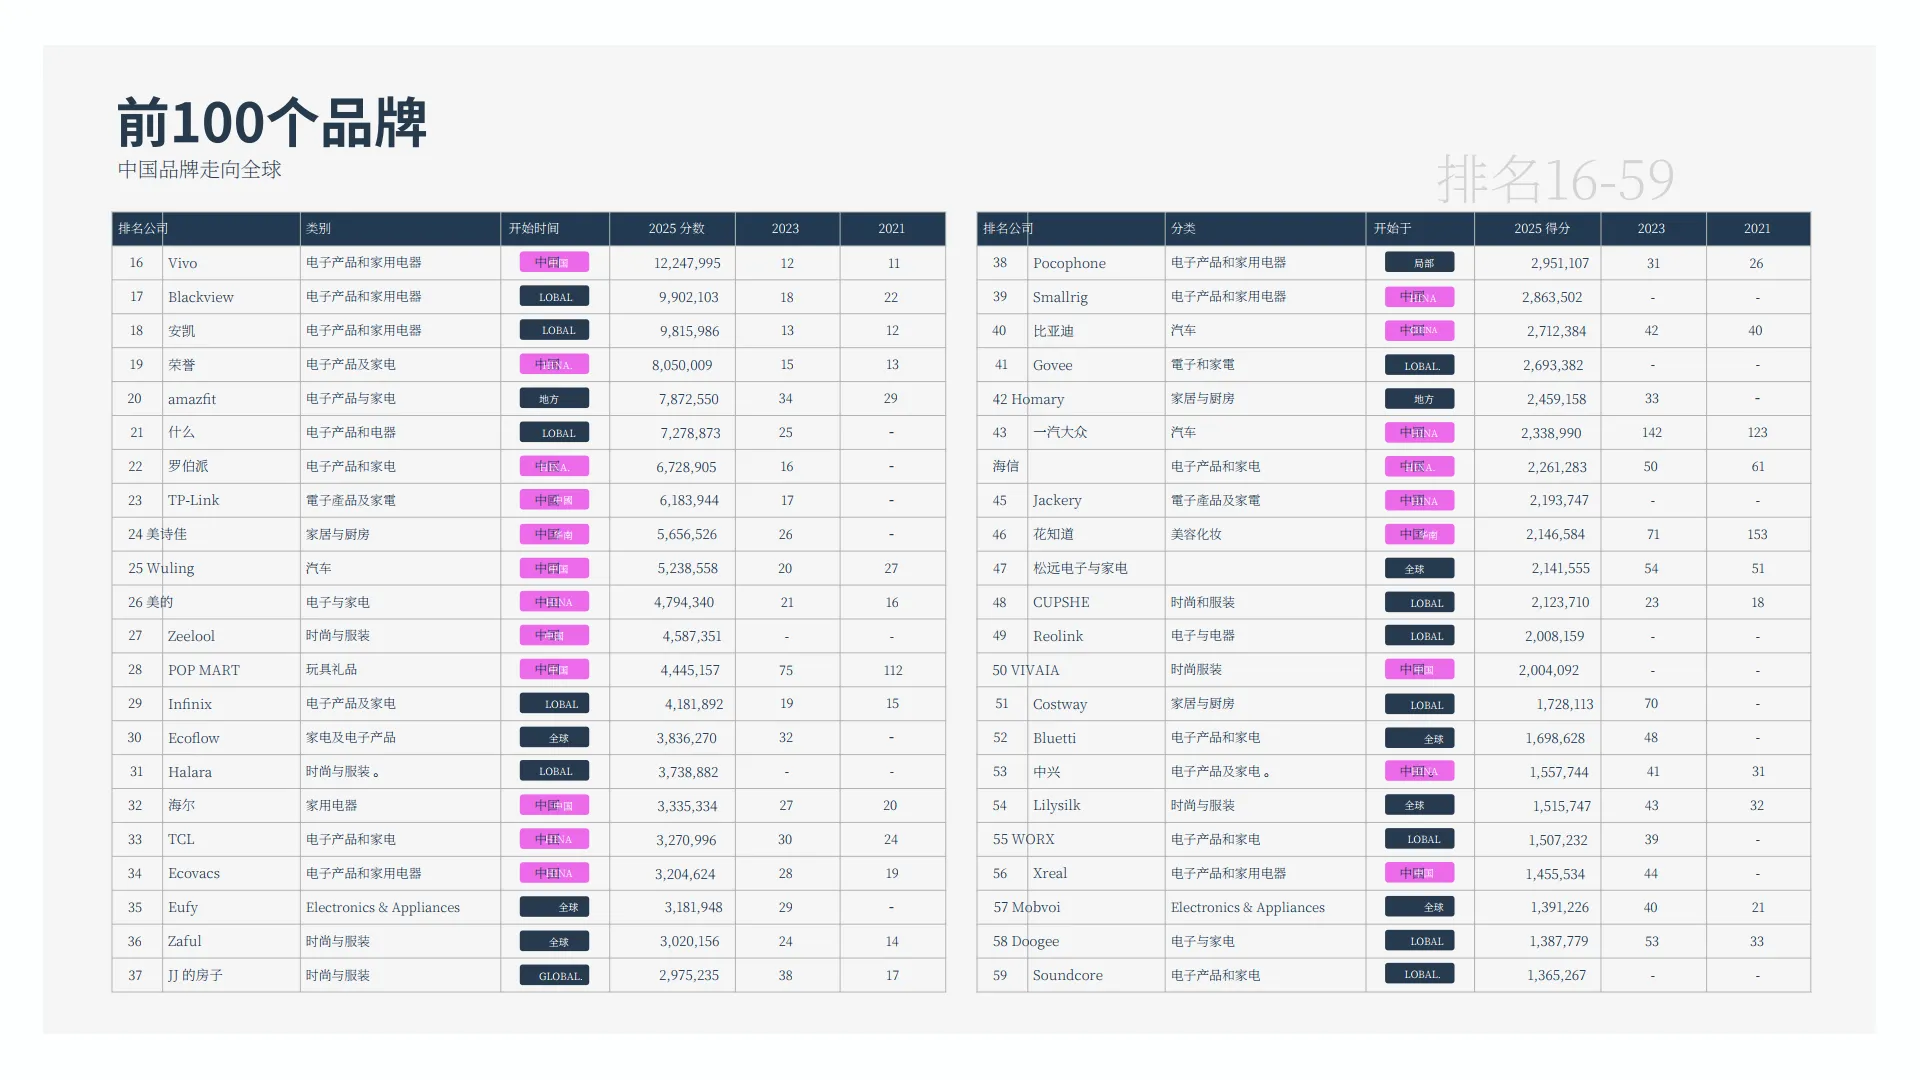Click the '2025 分数' column header

pos(676,229)
